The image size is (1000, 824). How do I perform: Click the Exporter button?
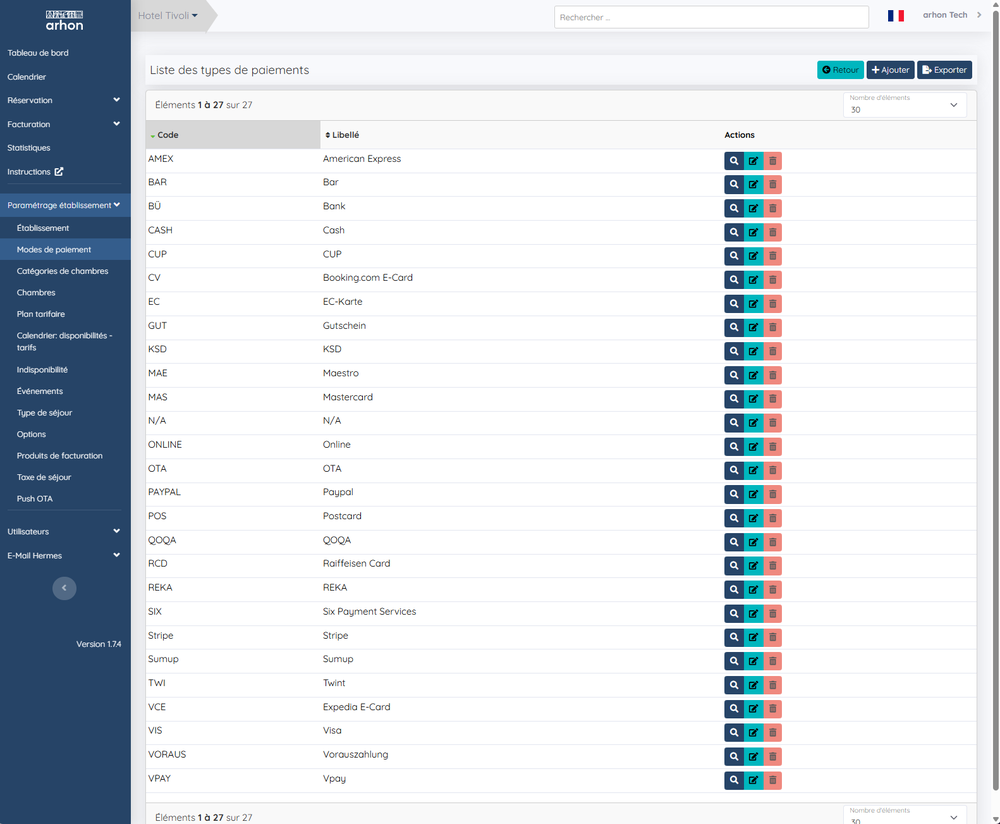tap(945, 70)
